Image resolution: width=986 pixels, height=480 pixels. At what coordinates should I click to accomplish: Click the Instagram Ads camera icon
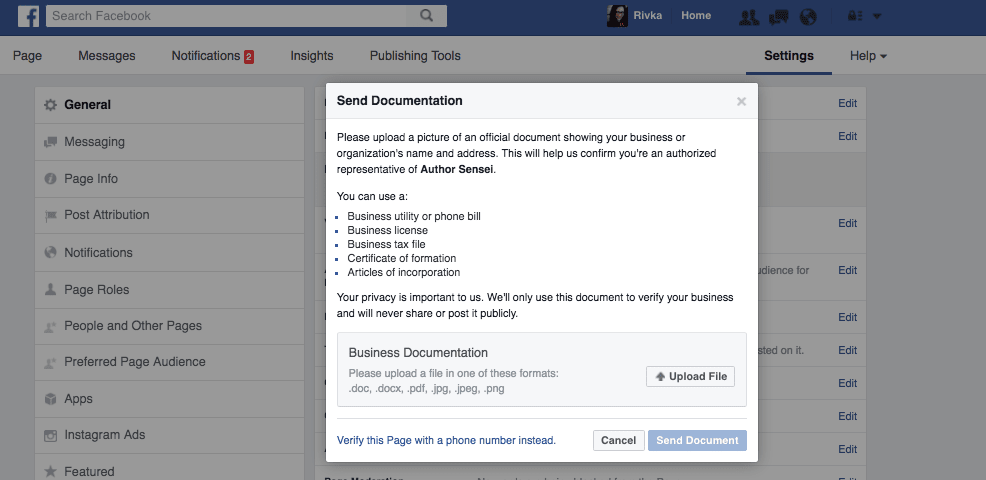[50, 435]
